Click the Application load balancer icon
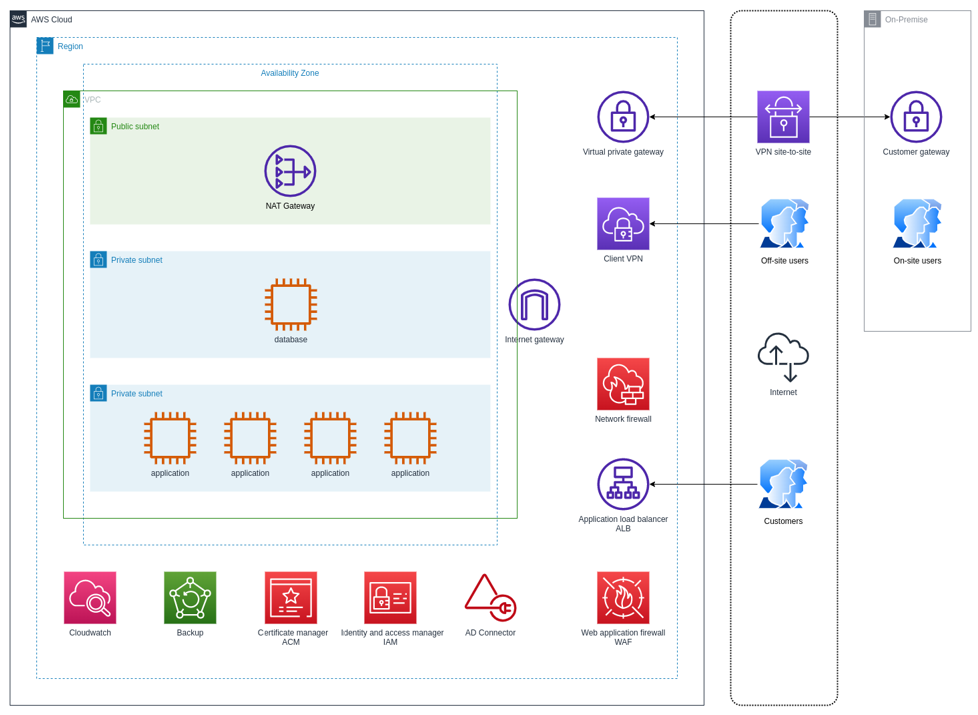 (623, 484)
